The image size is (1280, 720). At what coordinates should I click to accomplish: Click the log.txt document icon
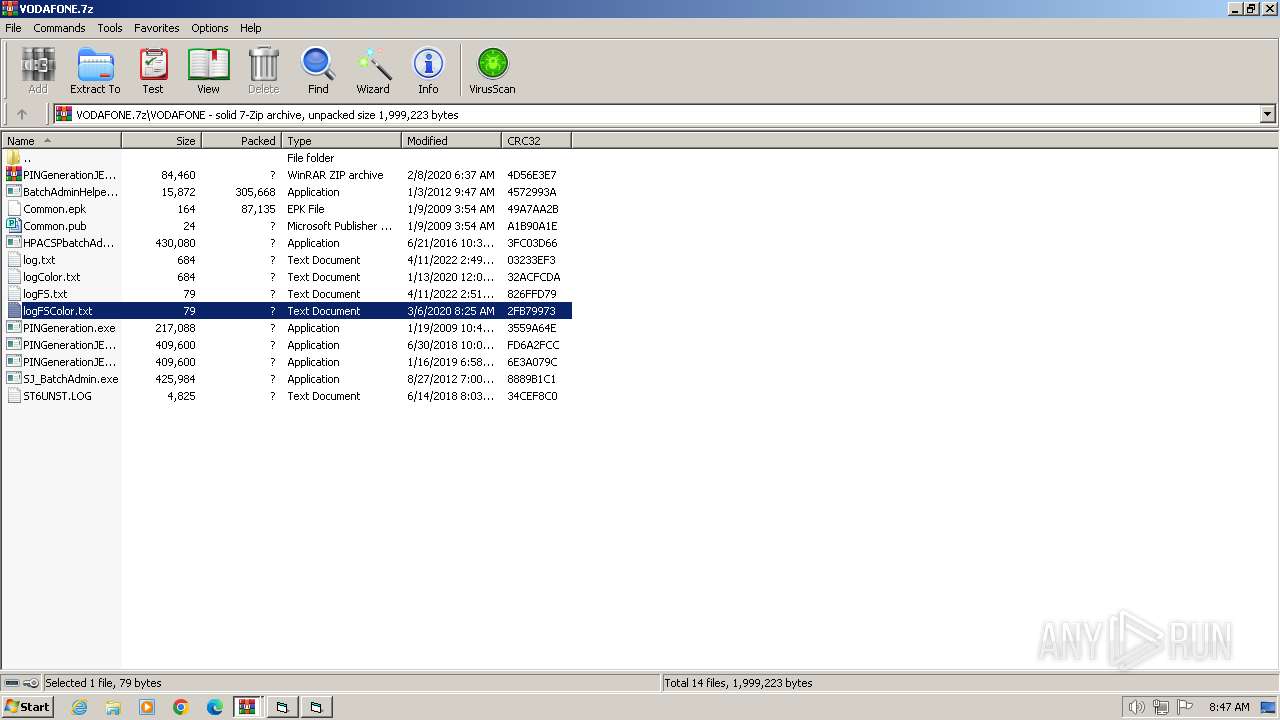click(14, 260)
